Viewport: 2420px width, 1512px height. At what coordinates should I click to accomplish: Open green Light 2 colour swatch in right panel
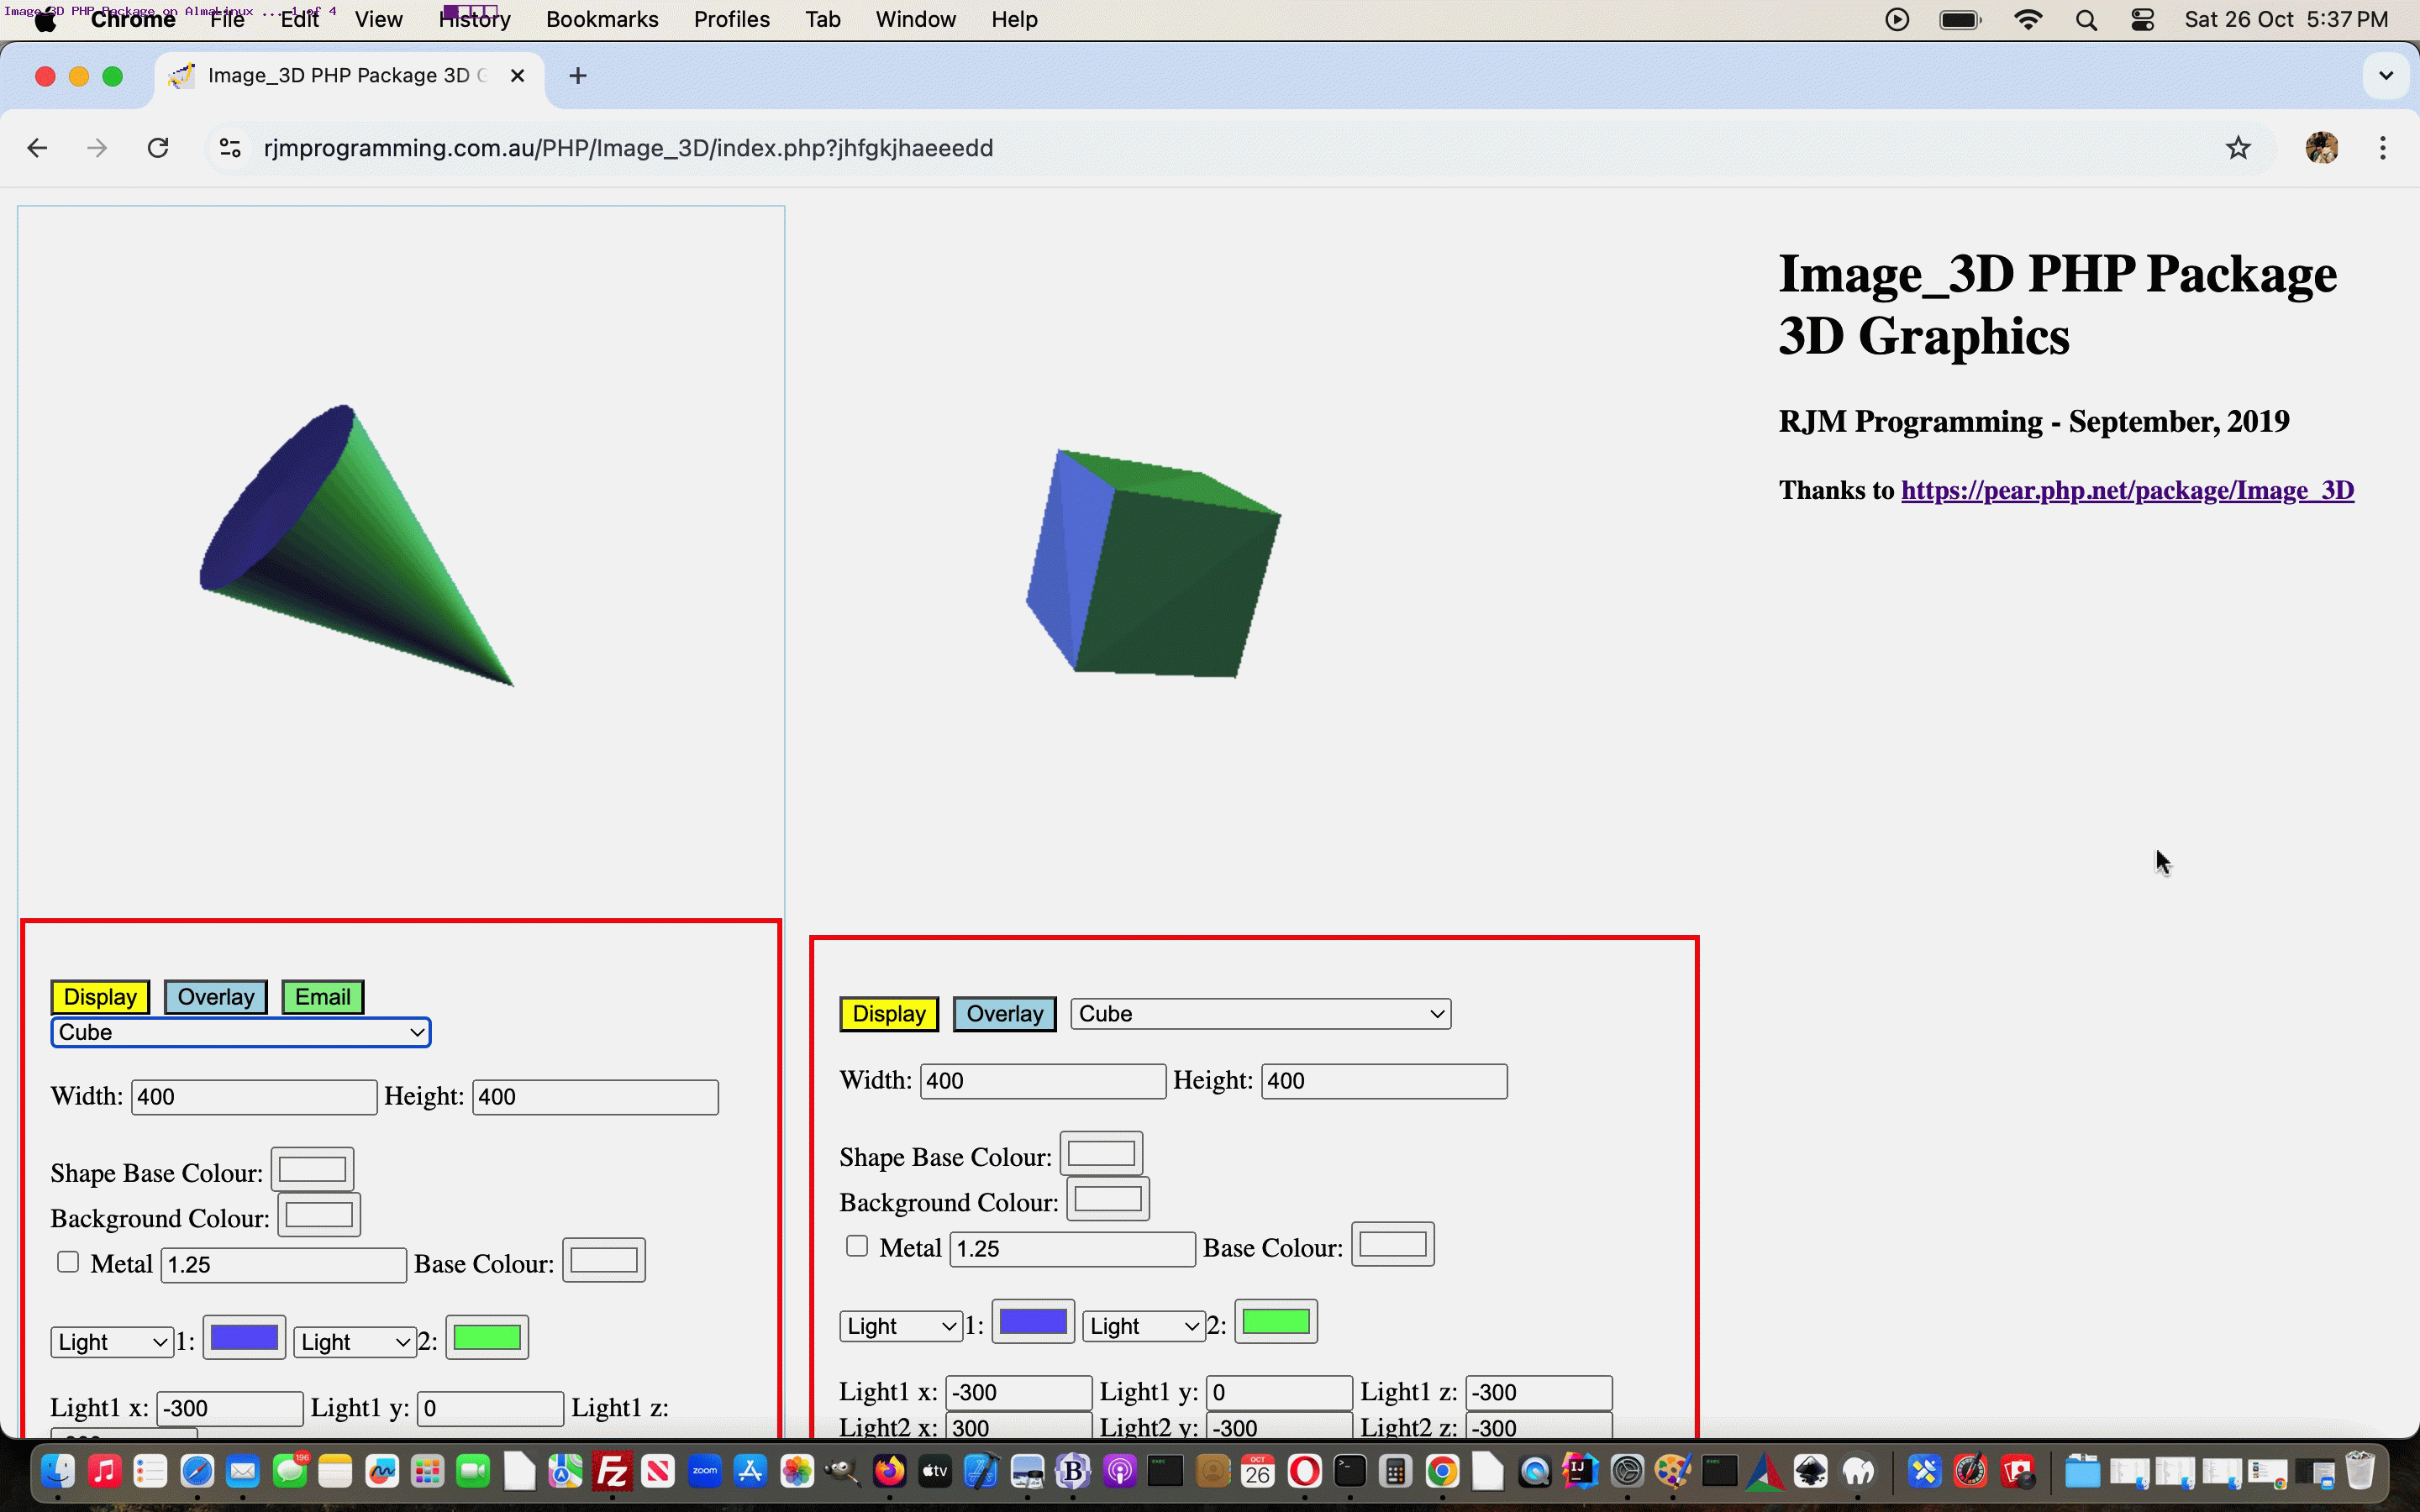1275,1322
